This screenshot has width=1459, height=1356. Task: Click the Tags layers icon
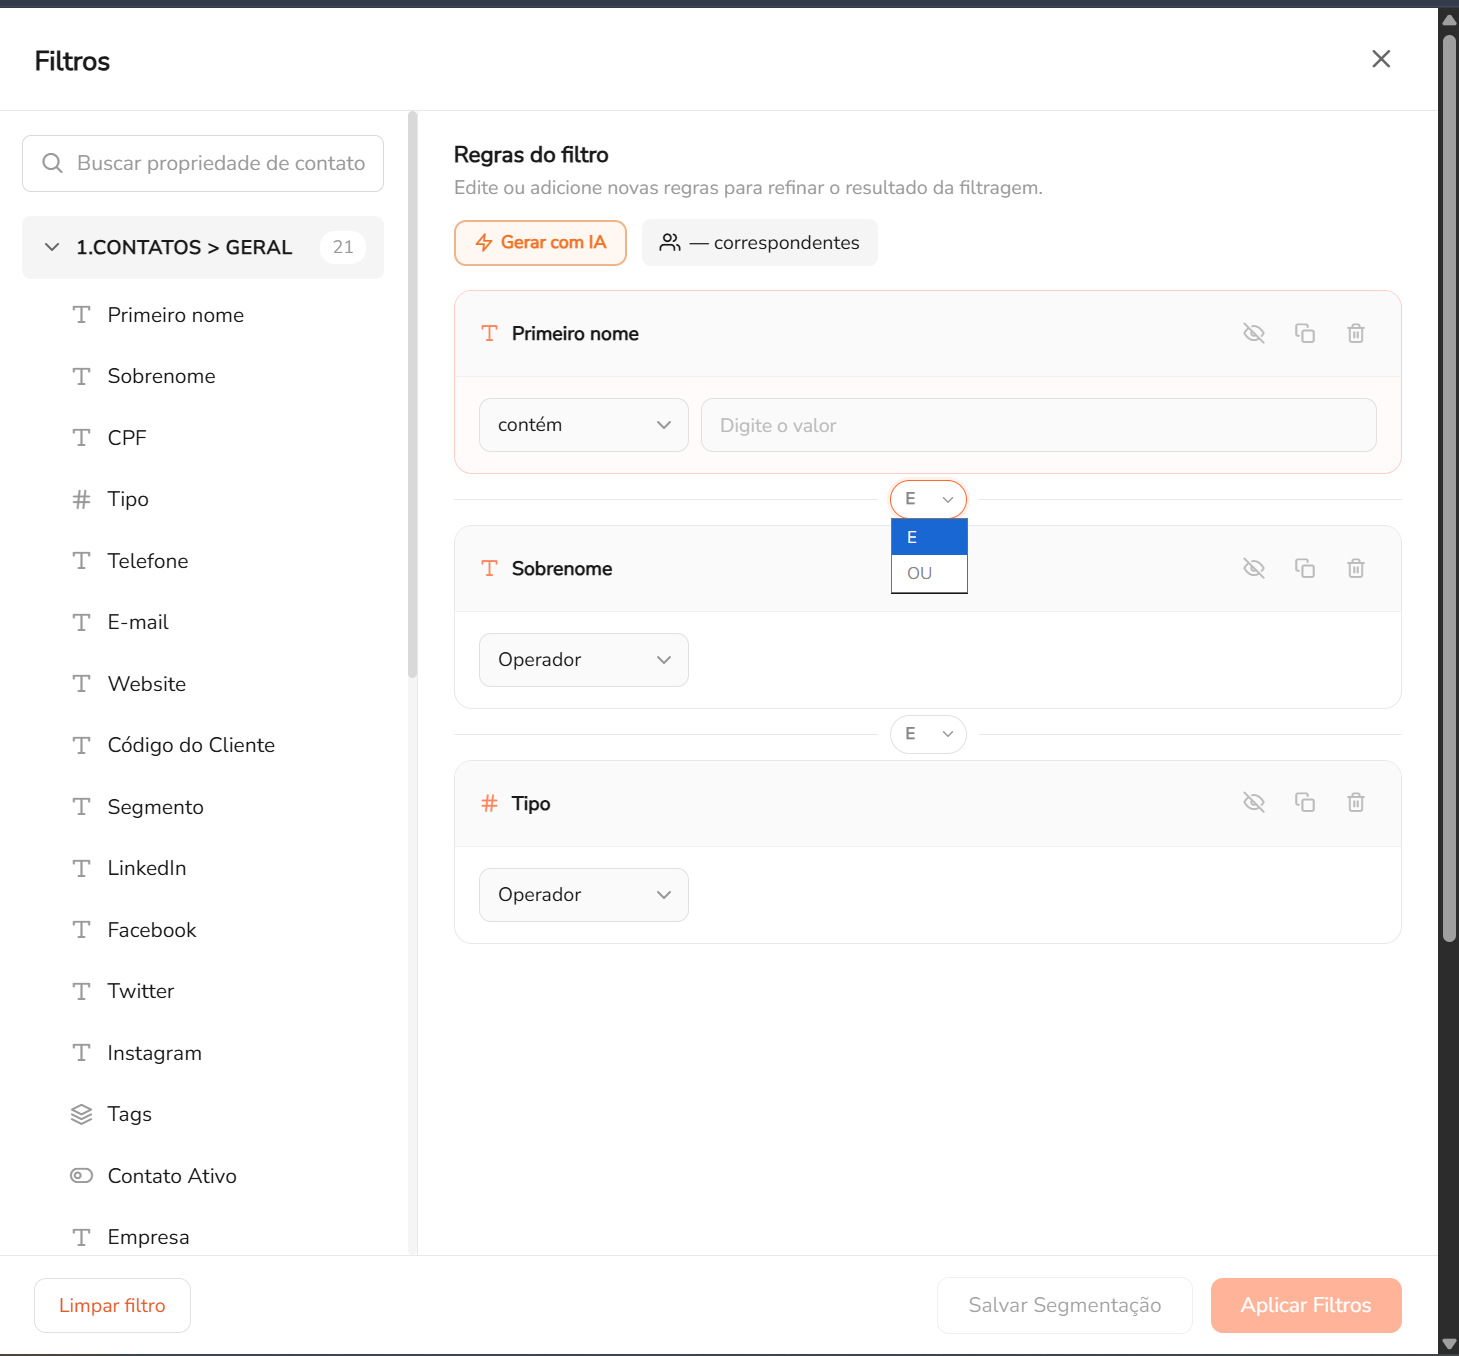coord(81,1114)
